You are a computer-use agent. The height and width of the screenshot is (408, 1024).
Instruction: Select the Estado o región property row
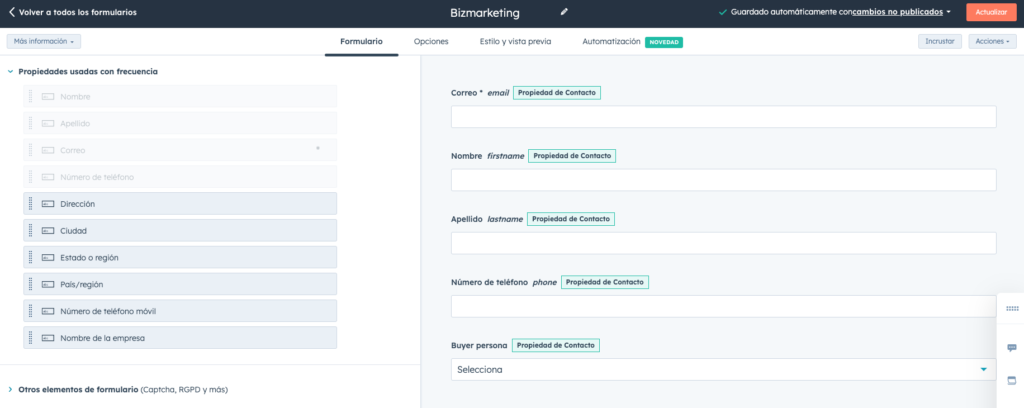click(x=180, y=257)
